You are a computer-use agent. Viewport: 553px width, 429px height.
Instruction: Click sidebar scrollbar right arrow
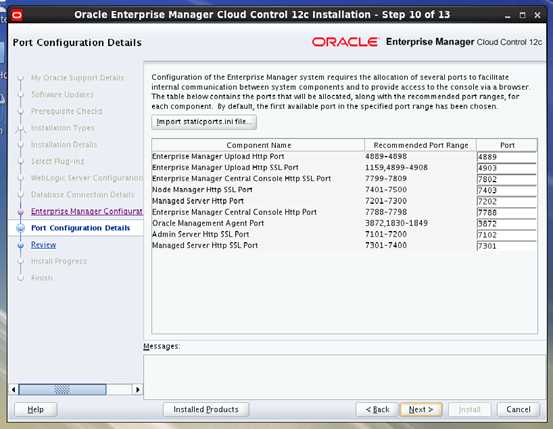(138, 389)
